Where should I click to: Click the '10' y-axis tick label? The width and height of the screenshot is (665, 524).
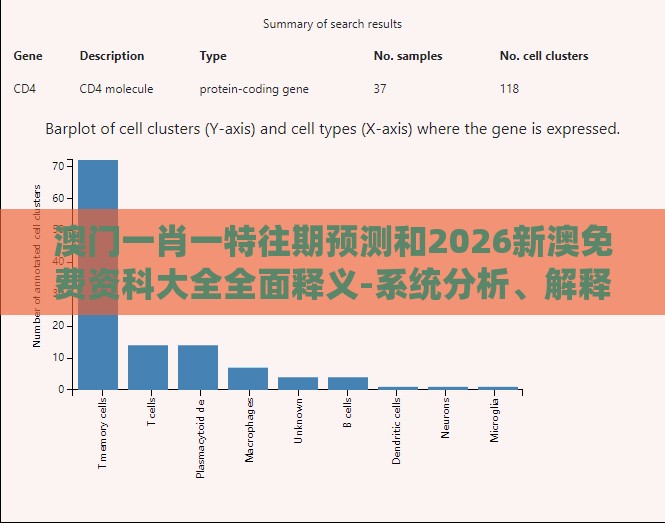tap(59, 357)
